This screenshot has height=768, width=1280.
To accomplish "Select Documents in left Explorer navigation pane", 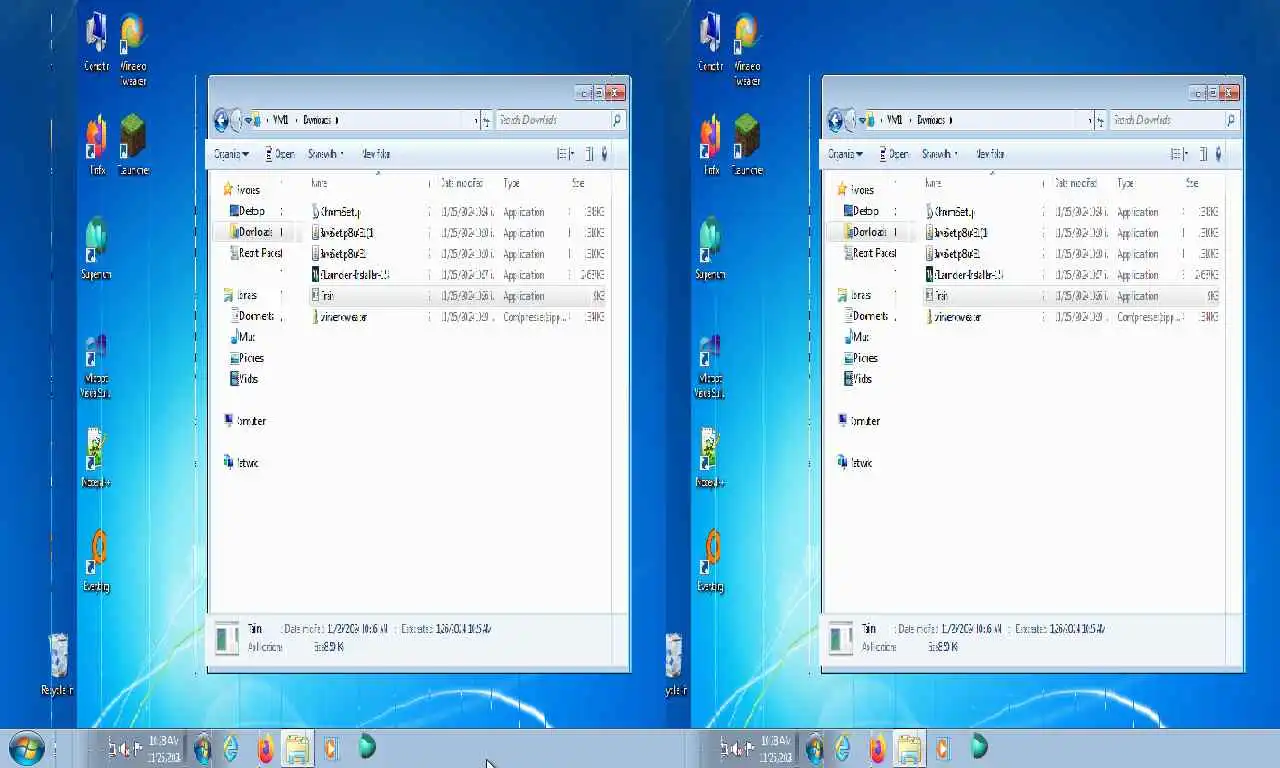I will [252, 316].
